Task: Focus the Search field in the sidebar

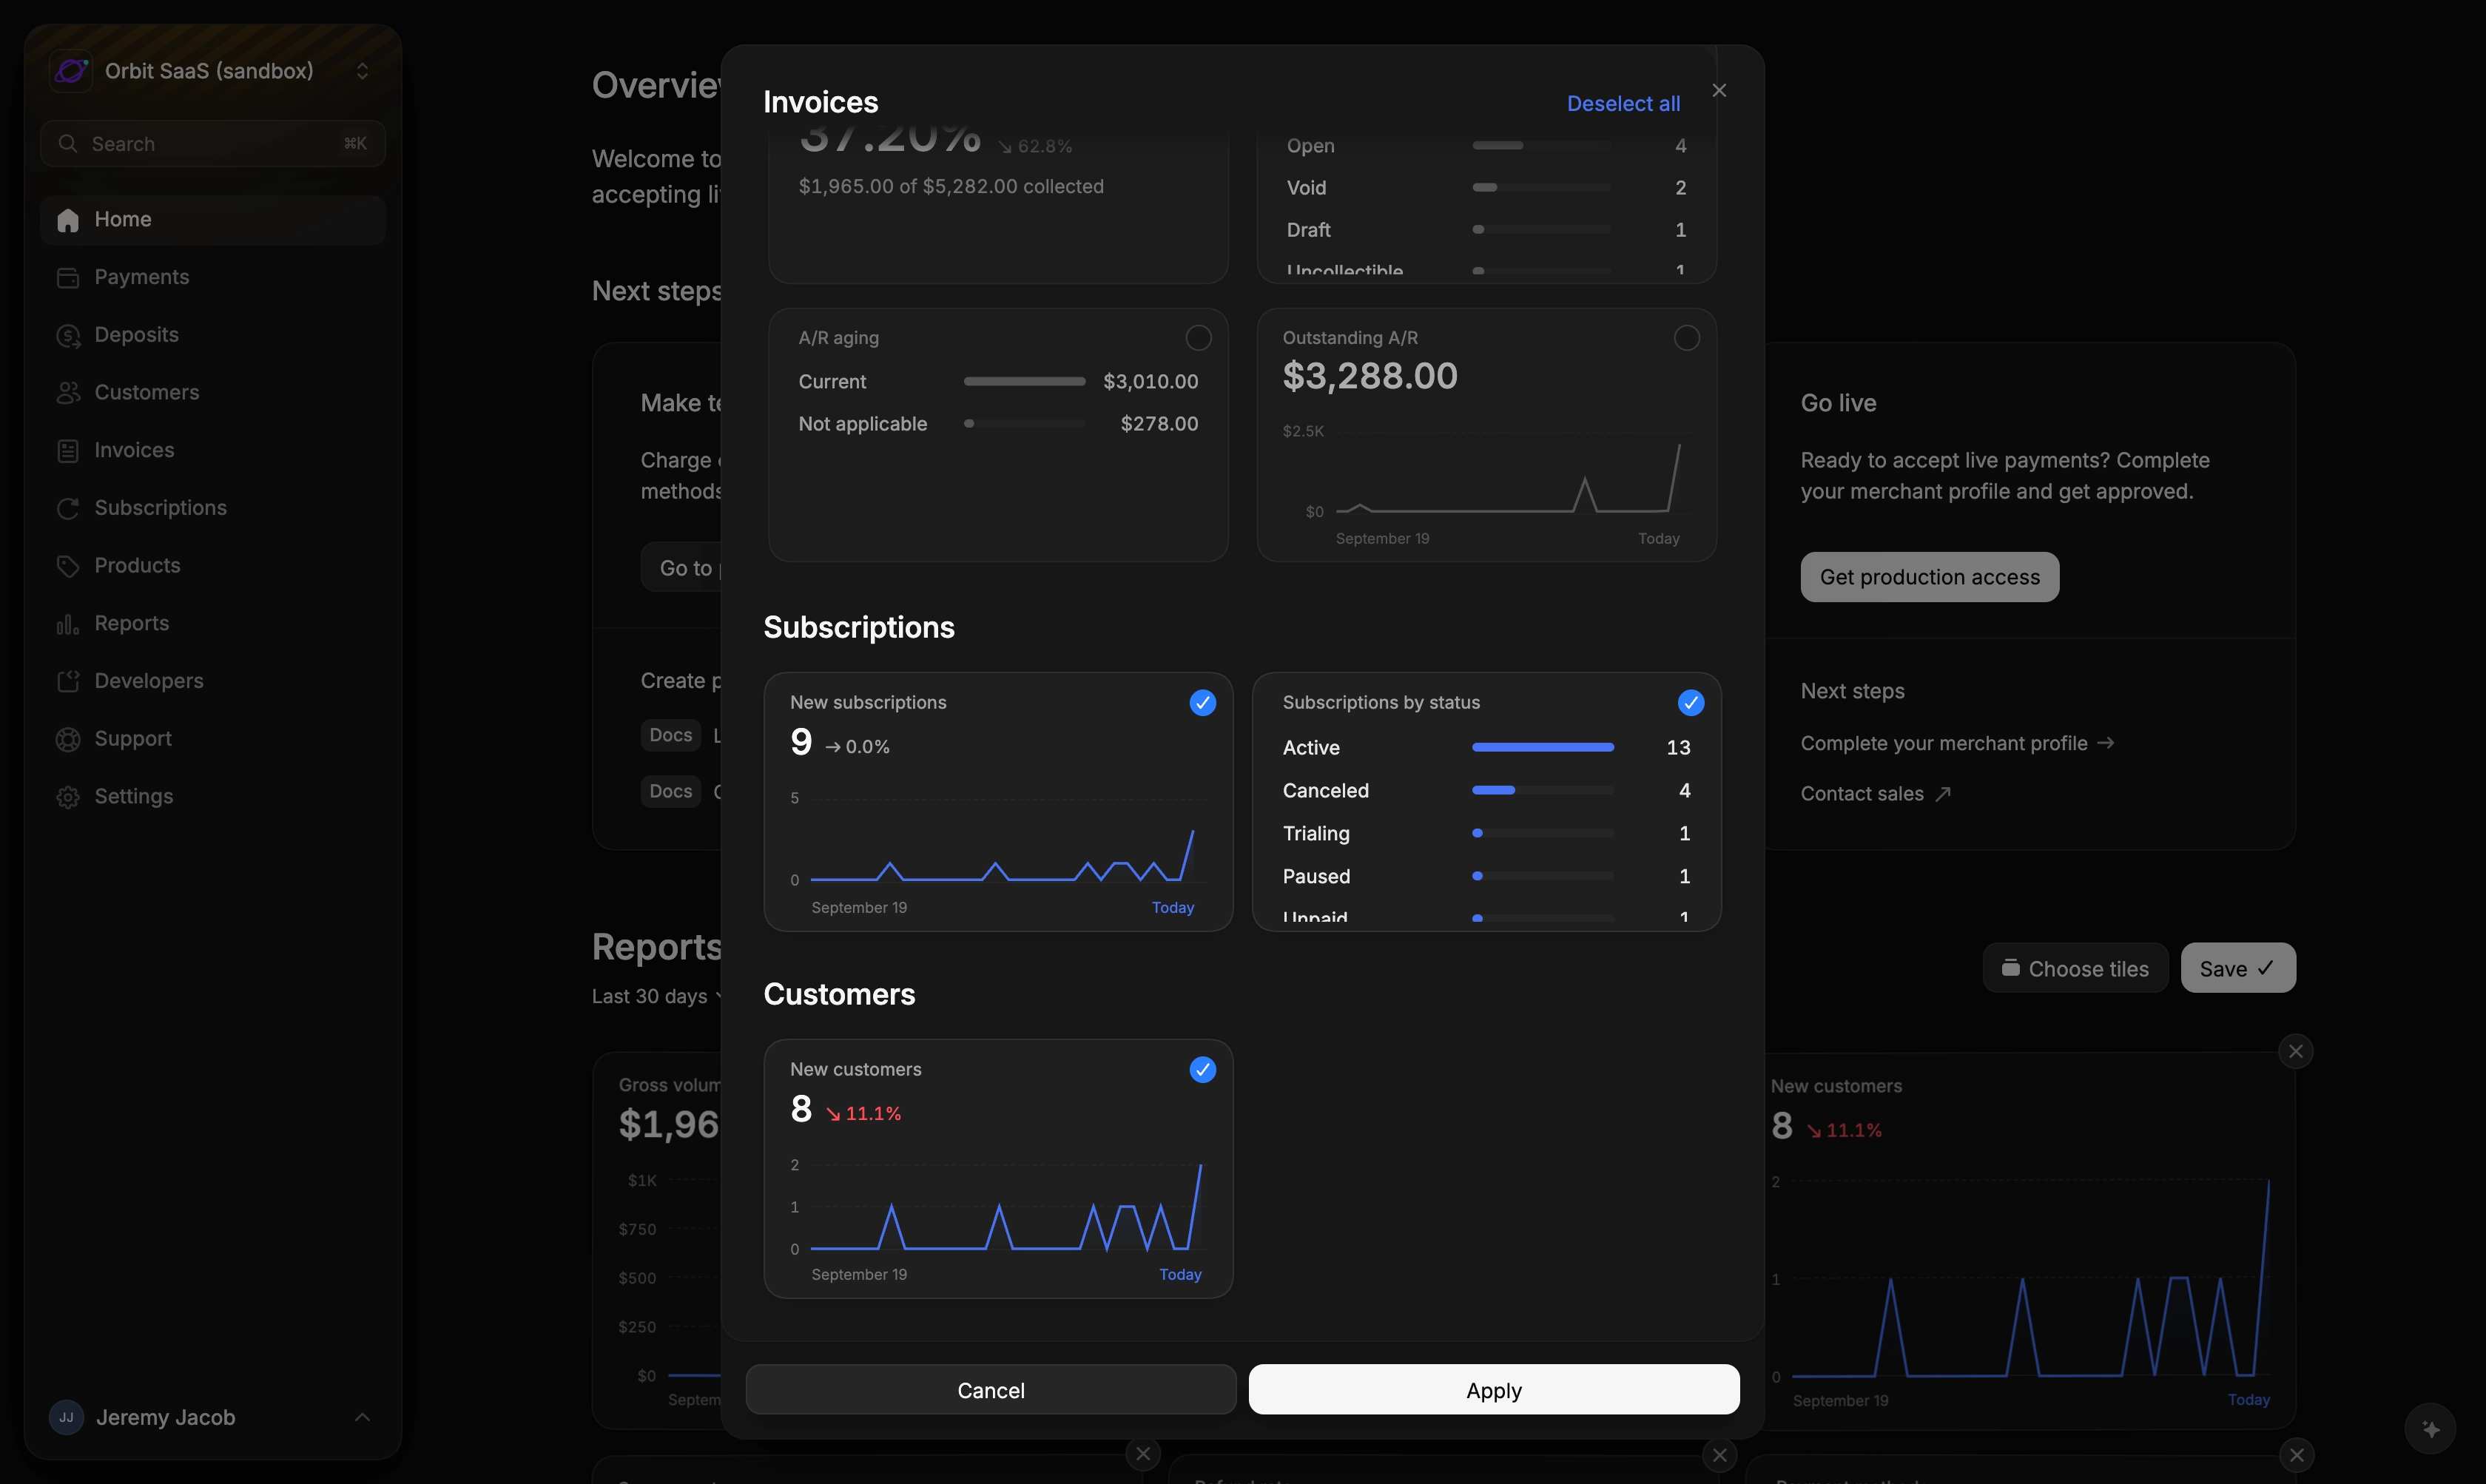Action: 213,144
